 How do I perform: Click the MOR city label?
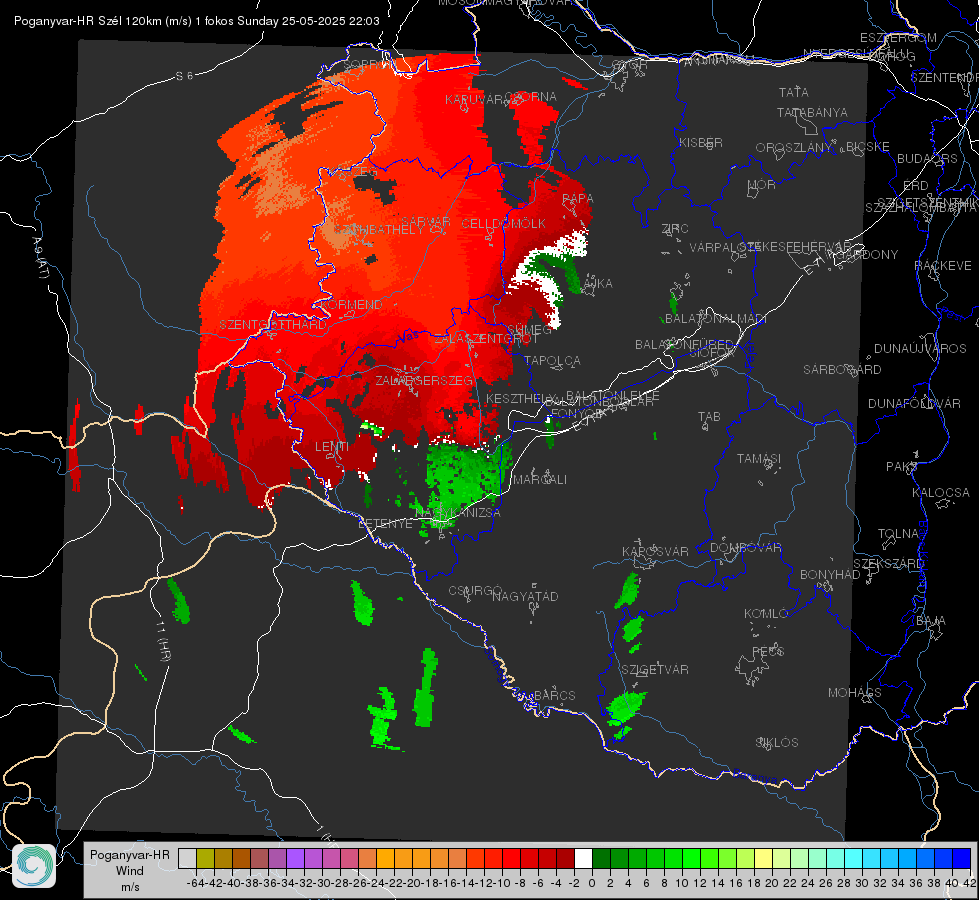[x=762, y=184]
